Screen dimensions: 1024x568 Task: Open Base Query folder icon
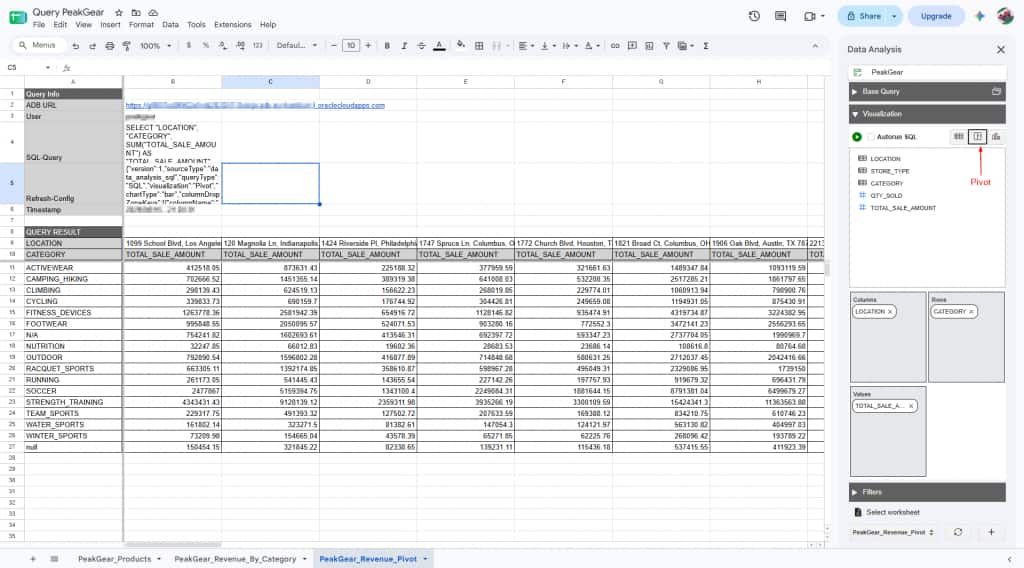(996, 91)
